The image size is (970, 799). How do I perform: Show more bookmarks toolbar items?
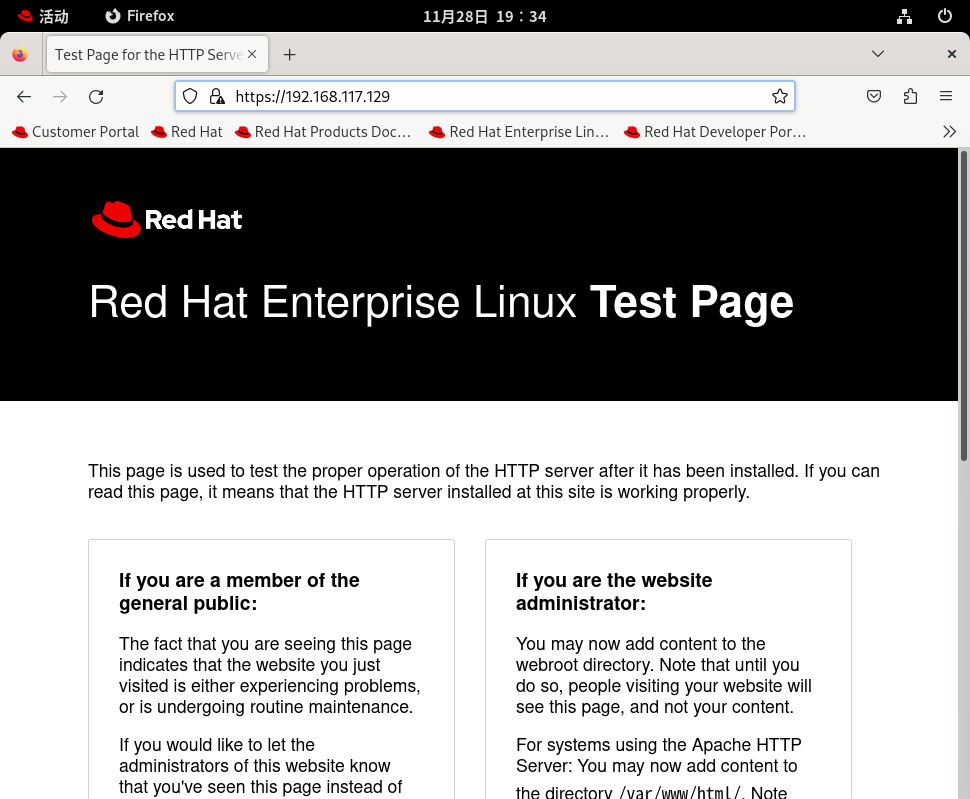point(950,132)
